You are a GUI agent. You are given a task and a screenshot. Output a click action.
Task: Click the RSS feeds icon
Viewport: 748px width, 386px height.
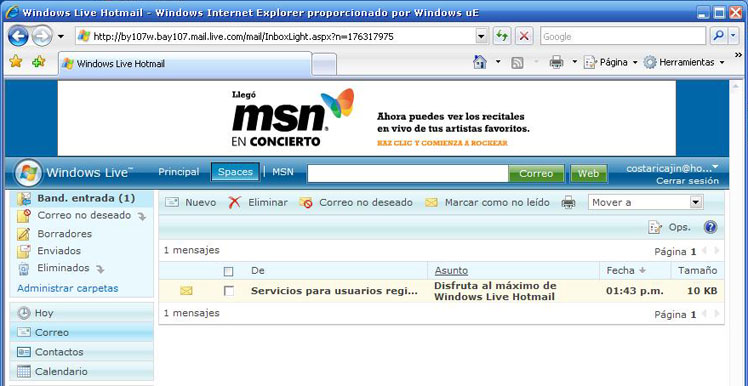tap(517, 63)
